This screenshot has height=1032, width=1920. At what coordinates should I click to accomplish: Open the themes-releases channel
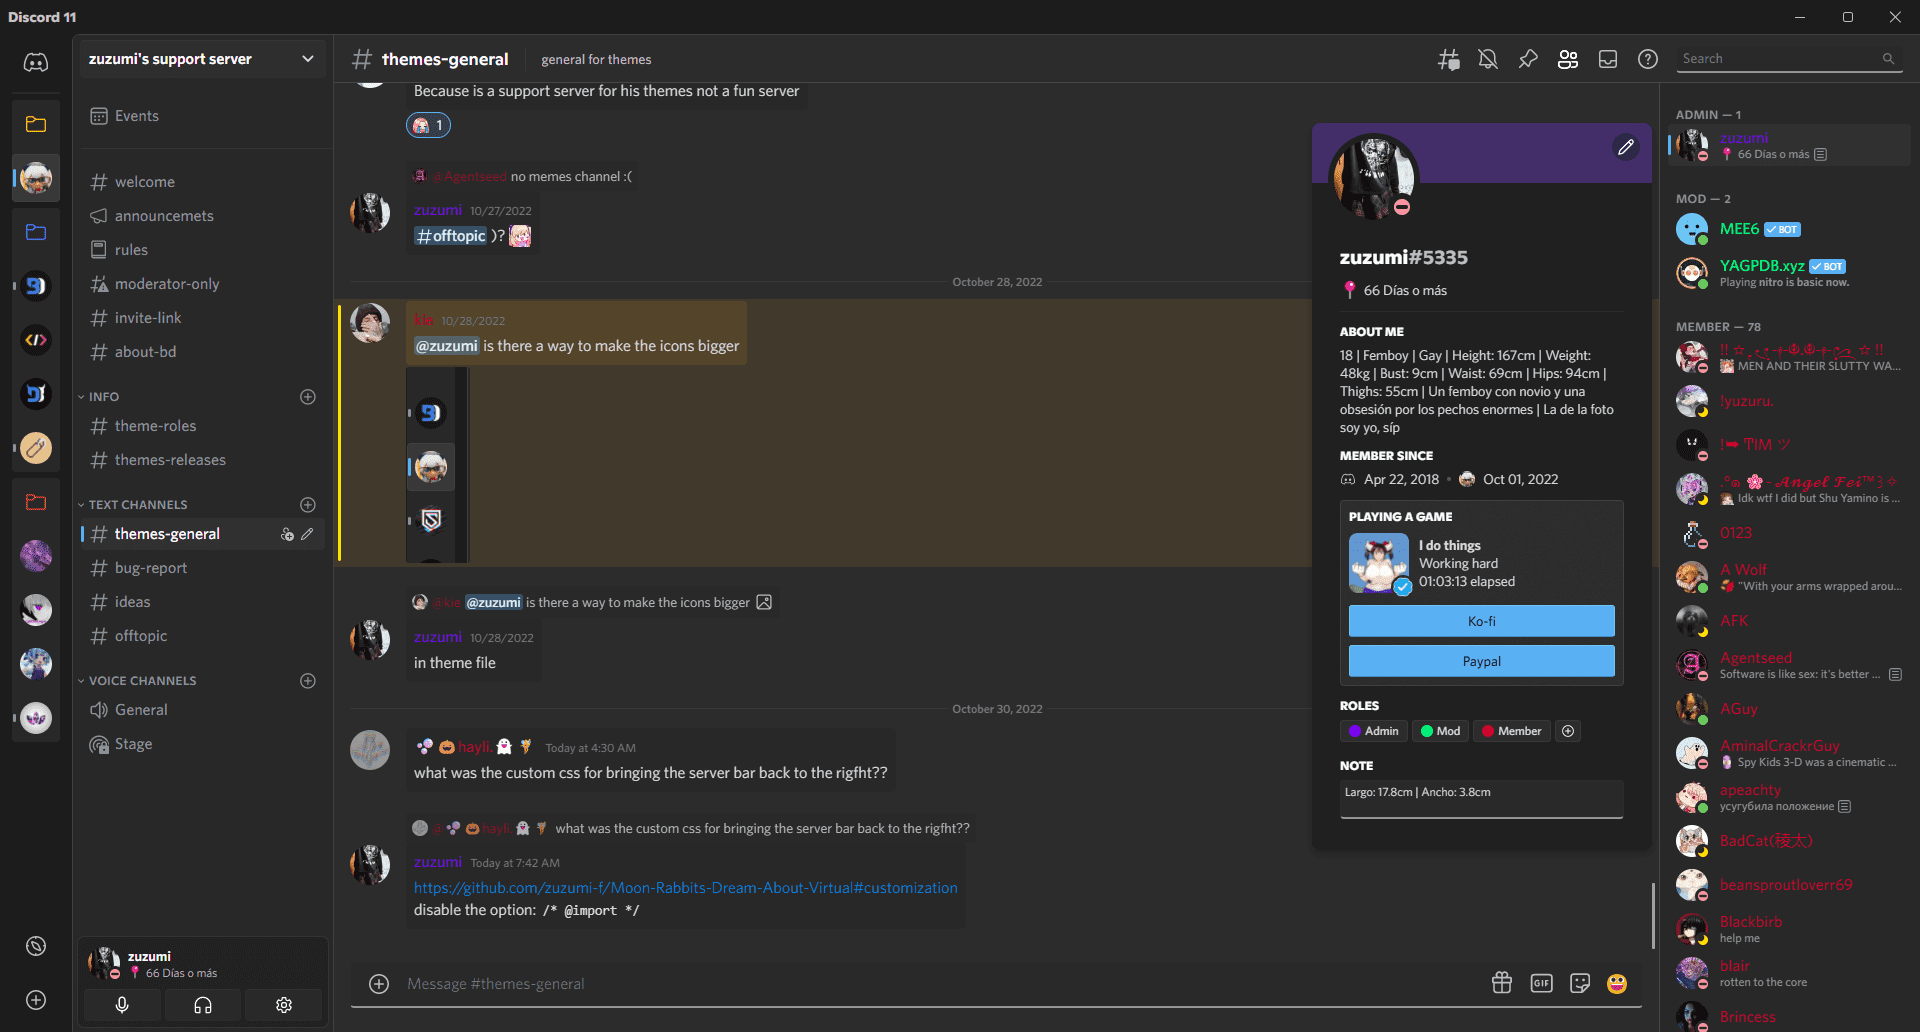click(x=202, y=460)
